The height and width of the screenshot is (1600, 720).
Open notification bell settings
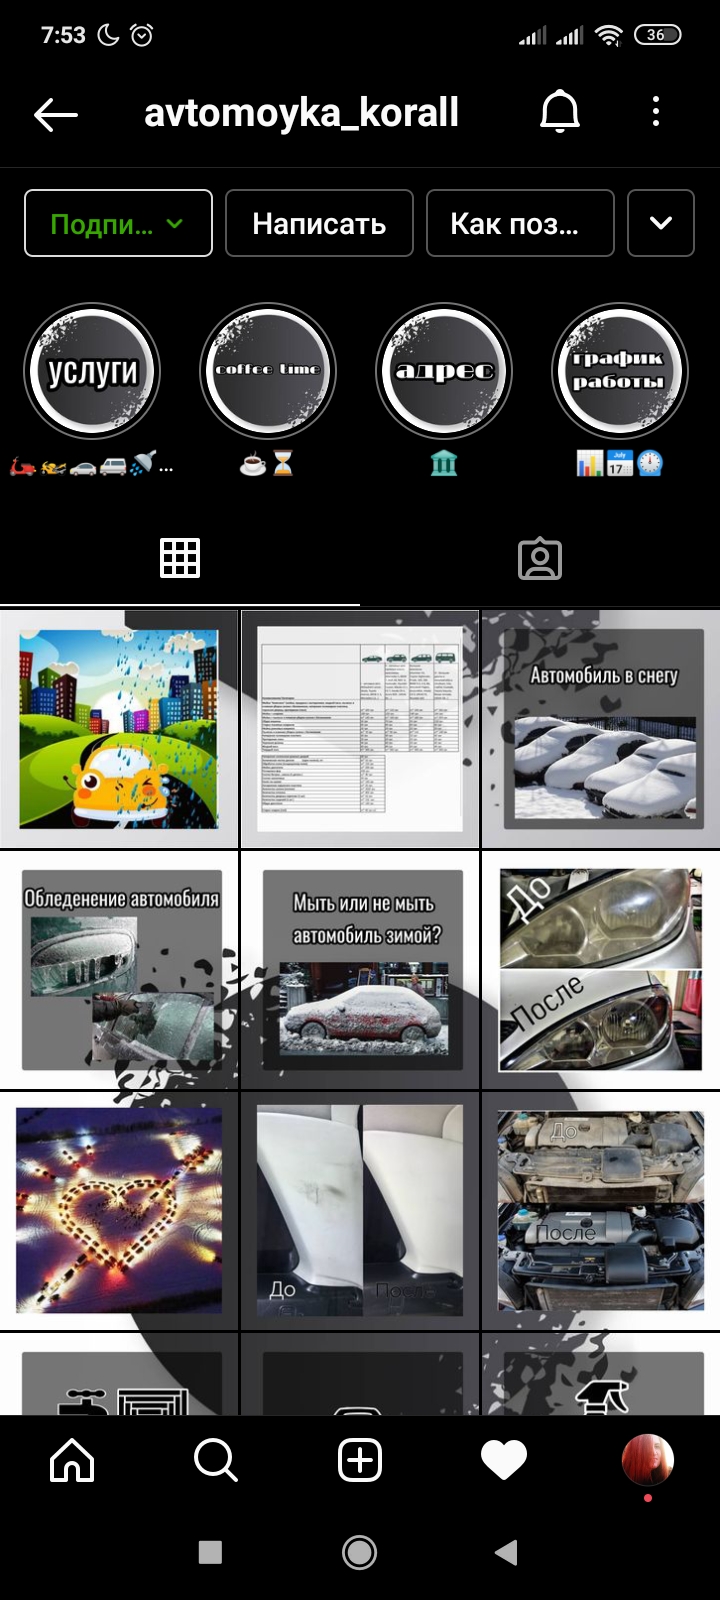click(560, 112)
